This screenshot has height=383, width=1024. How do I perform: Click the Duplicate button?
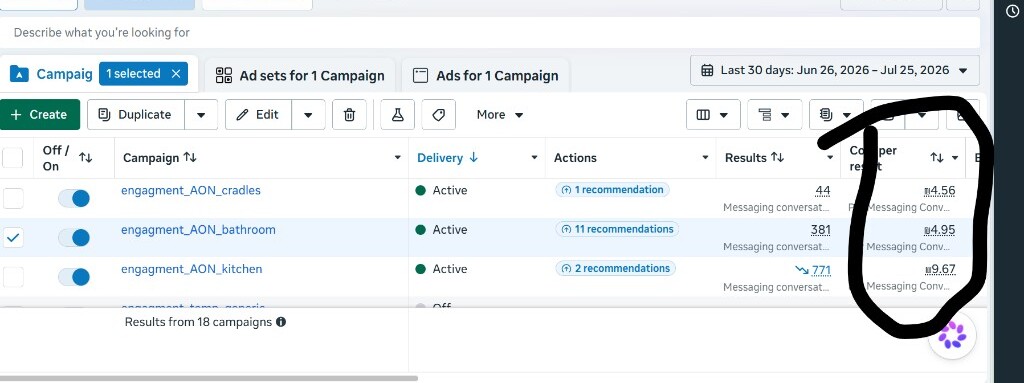coord(136,114)
